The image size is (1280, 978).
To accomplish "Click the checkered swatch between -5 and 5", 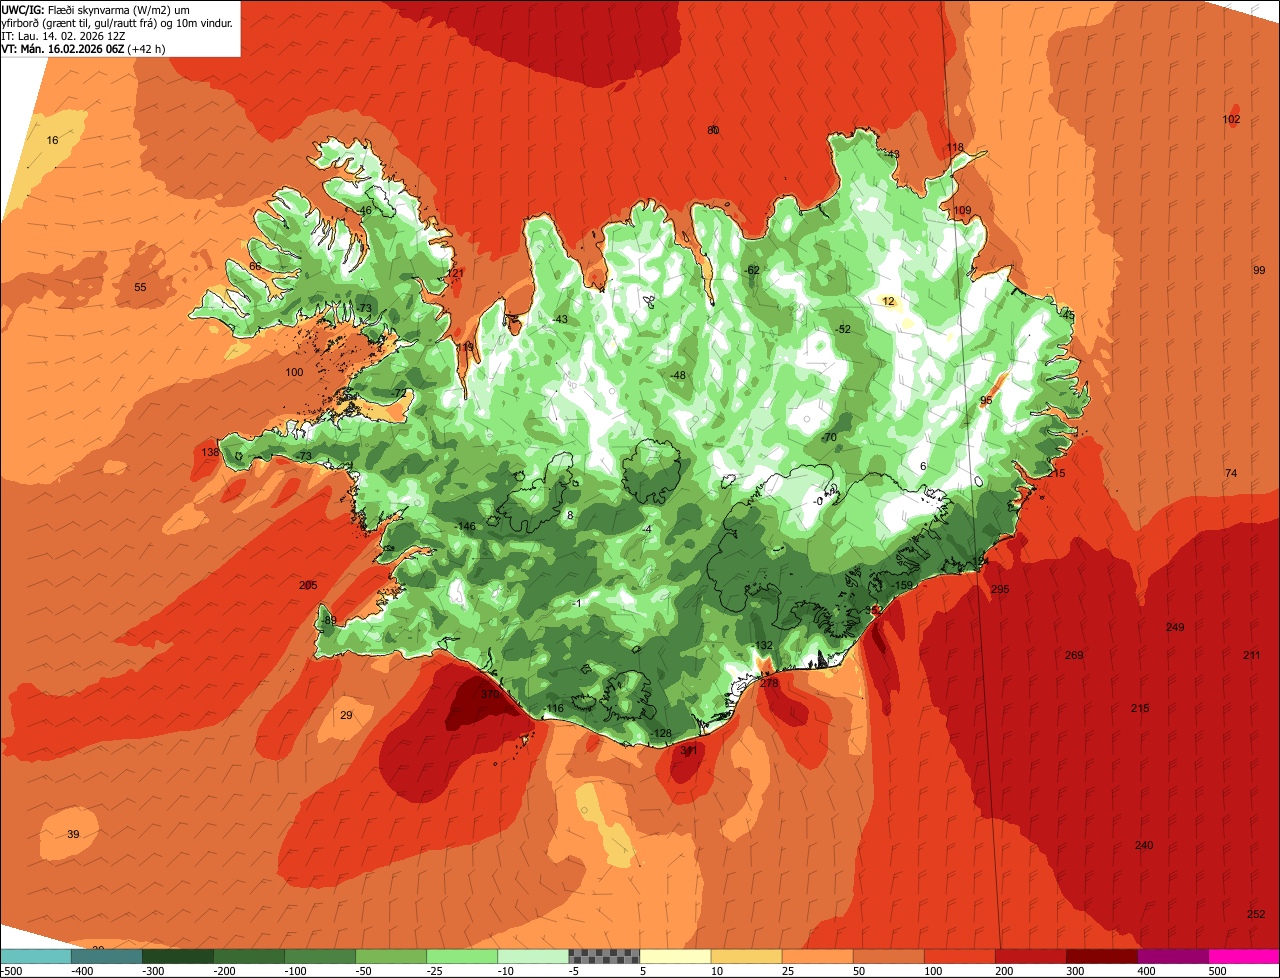I will click(x=604, y=956).
